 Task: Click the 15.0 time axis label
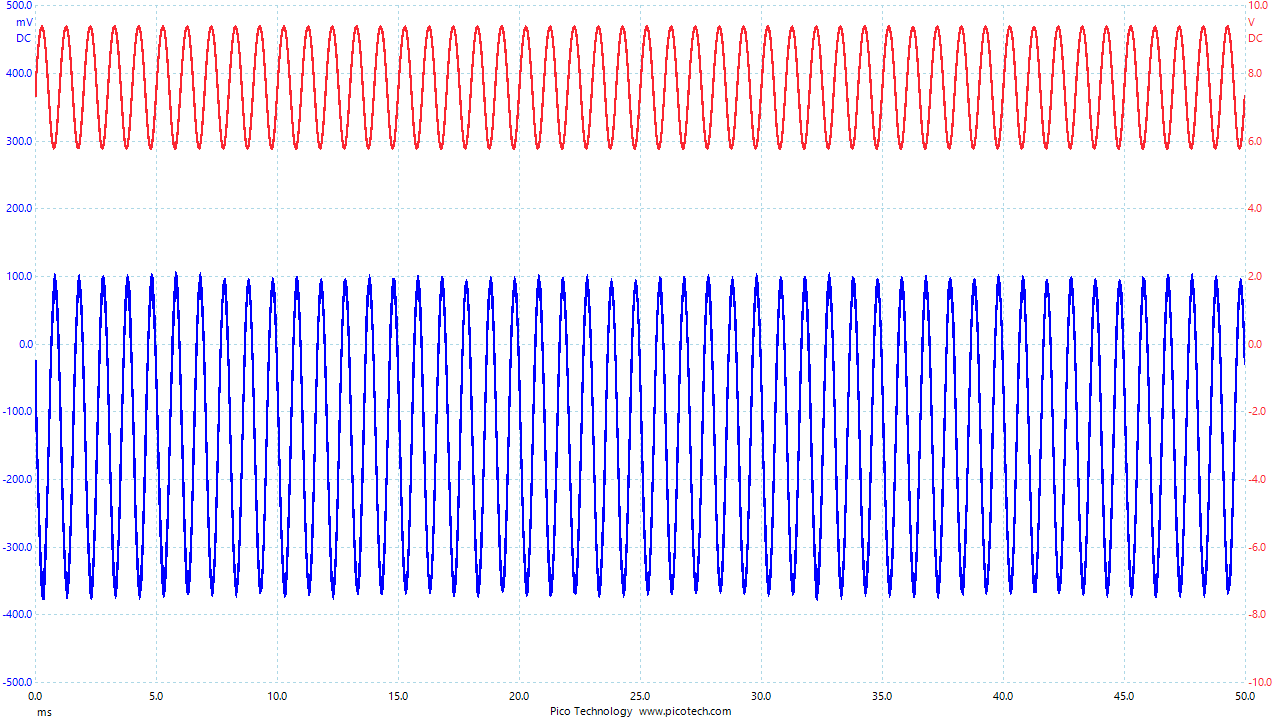tap(398, 696)
